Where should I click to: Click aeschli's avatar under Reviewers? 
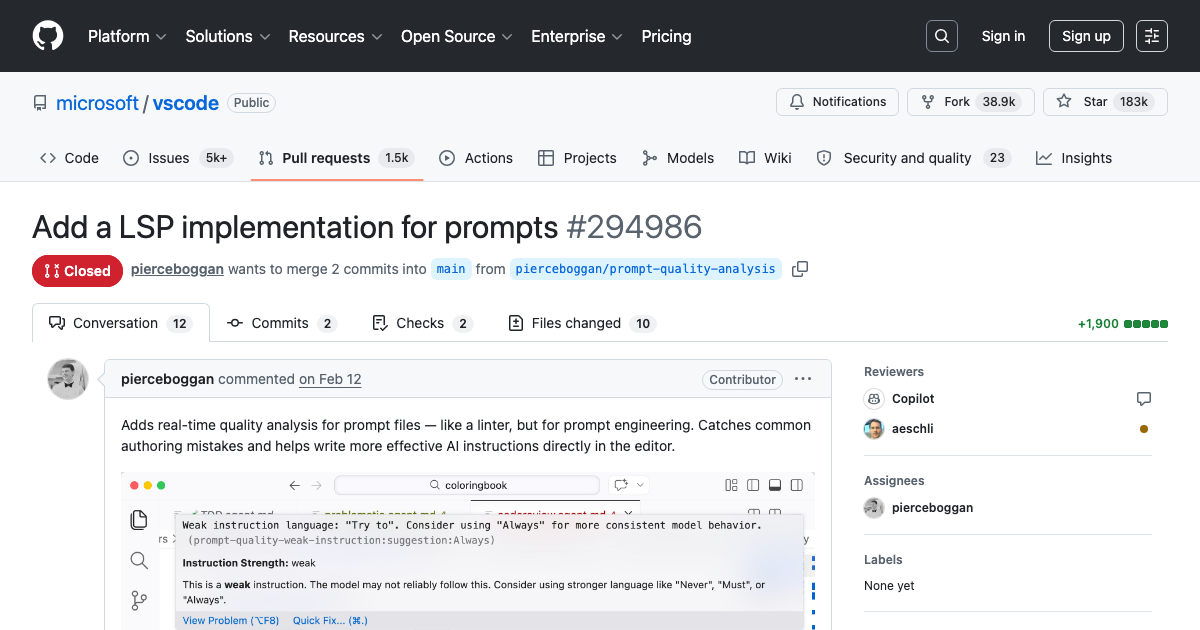(x=874, y=429)
